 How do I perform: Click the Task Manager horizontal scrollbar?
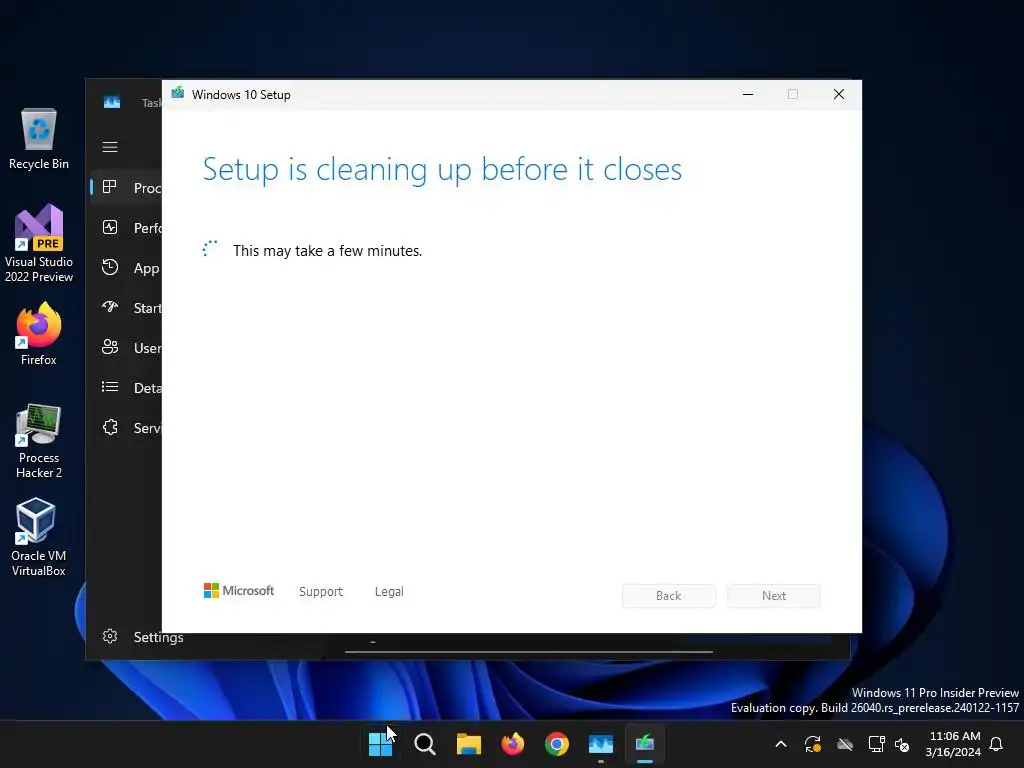(x=528, y=651)
